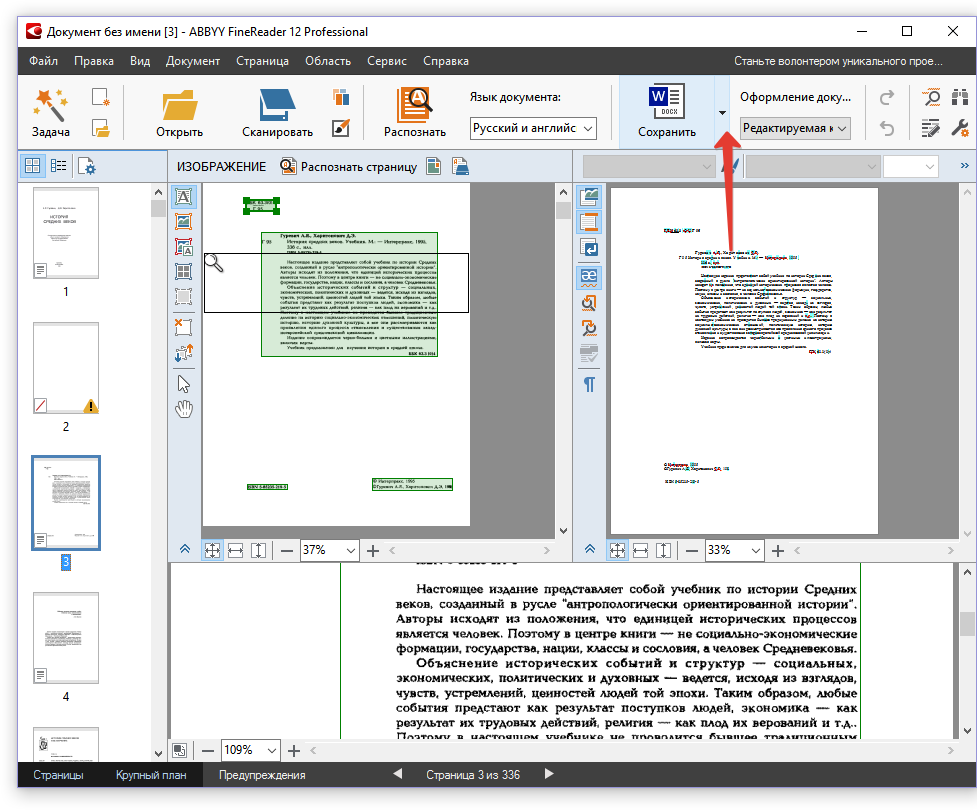
Task: Open the 37% image zoom dropdown
Action: click(350, 550)
